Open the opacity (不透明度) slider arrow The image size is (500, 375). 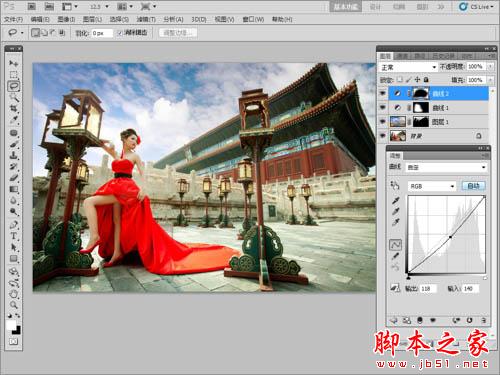[491, 67]
